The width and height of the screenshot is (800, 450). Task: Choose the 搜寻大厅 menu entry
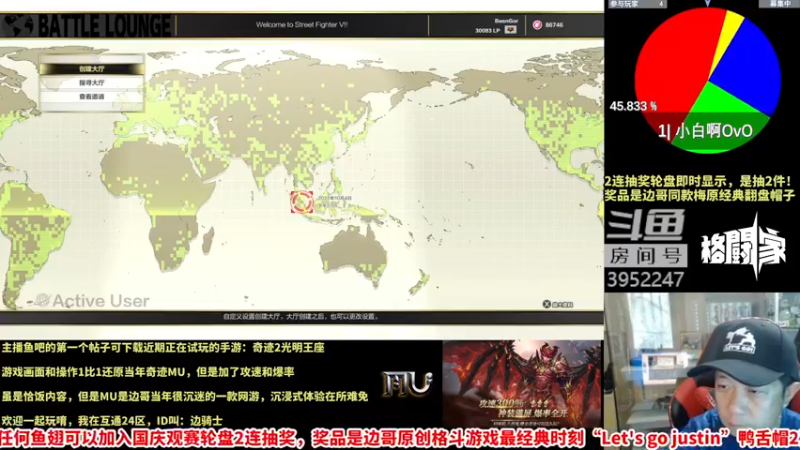pyautogui.click(x=92, y=83)
